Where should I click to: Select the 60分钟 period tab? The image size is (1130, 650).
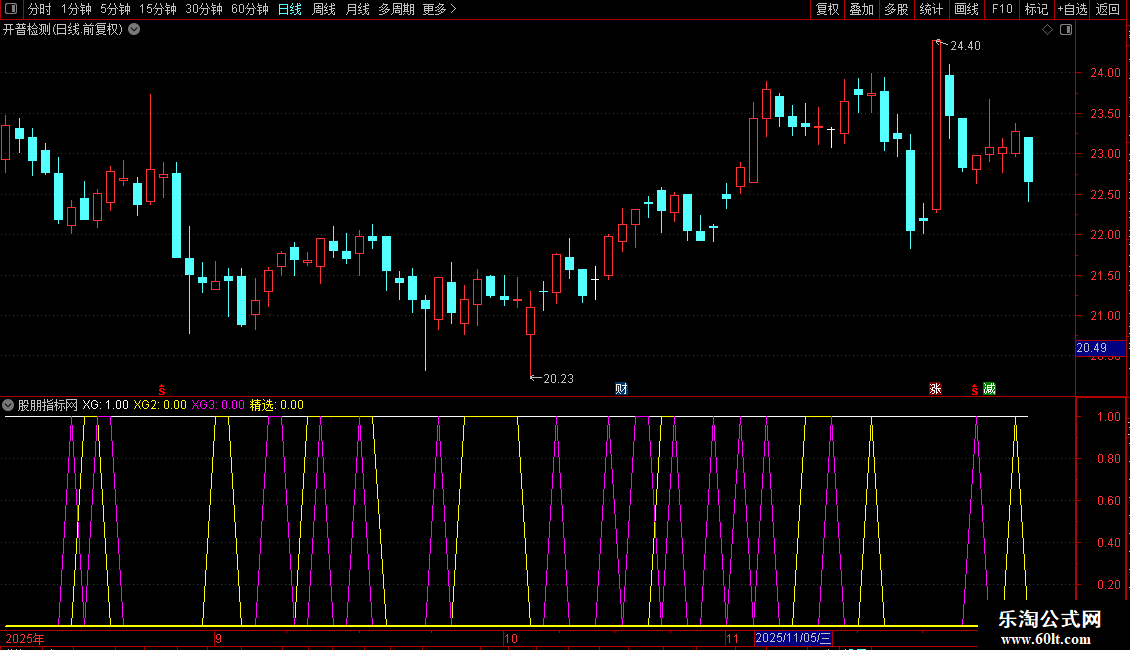[250, 9]
